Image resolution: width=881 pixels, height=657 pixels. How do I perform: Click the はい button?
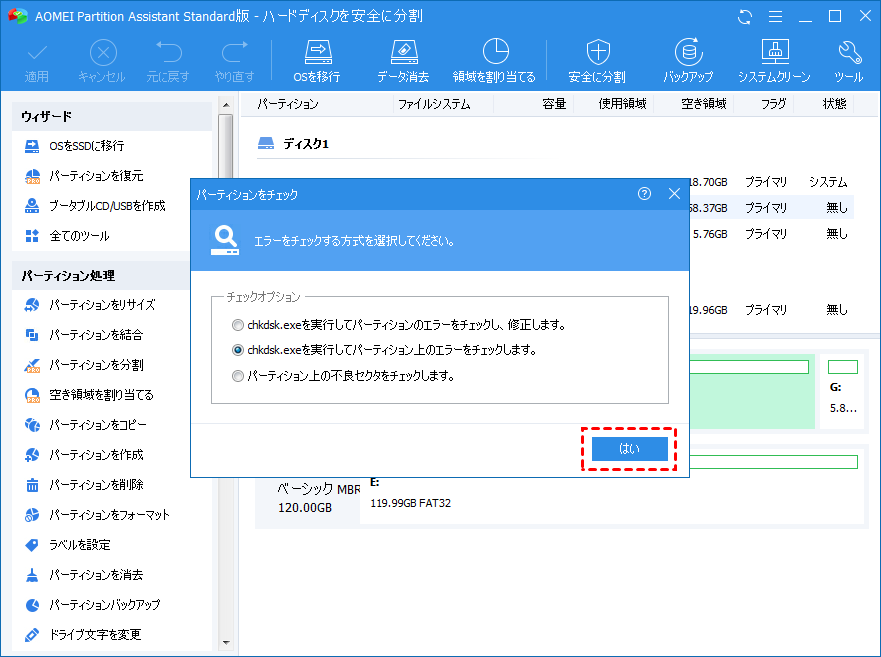tap(629, 448)
